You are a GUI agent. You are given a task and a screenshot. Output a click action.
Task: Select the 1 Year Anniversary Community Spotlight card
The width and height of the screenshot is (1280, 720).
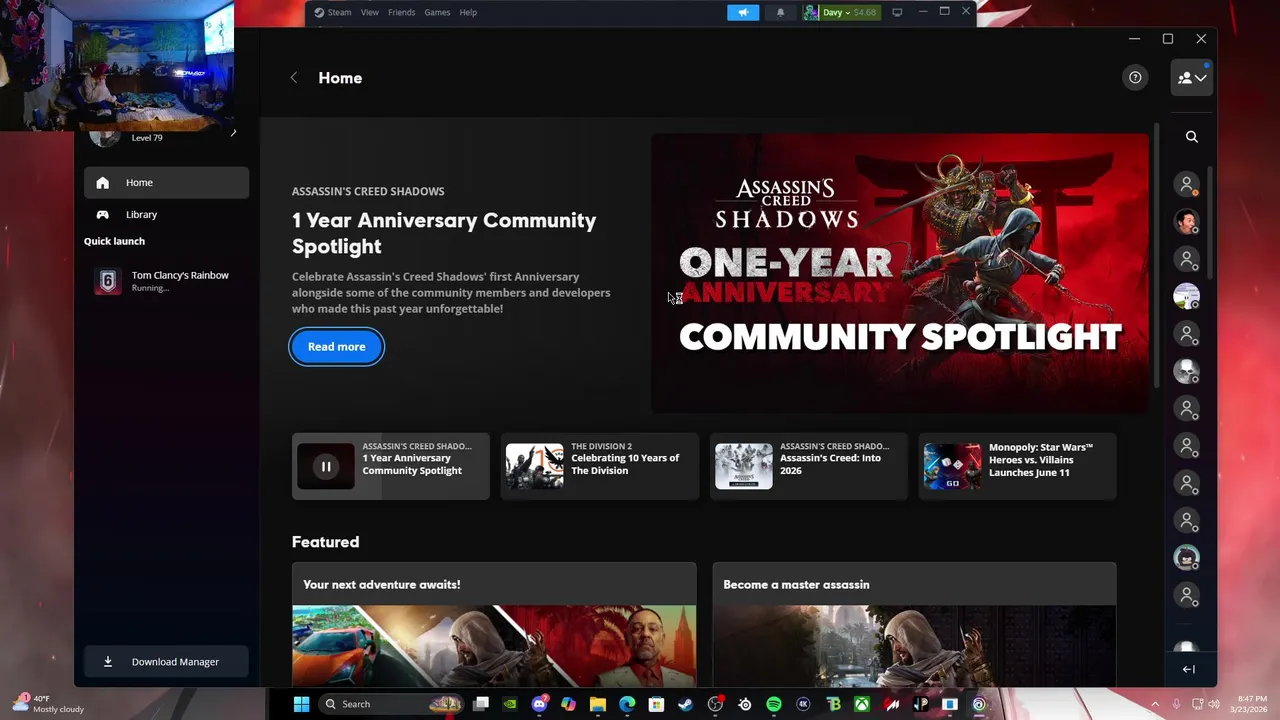click(391, 466)
